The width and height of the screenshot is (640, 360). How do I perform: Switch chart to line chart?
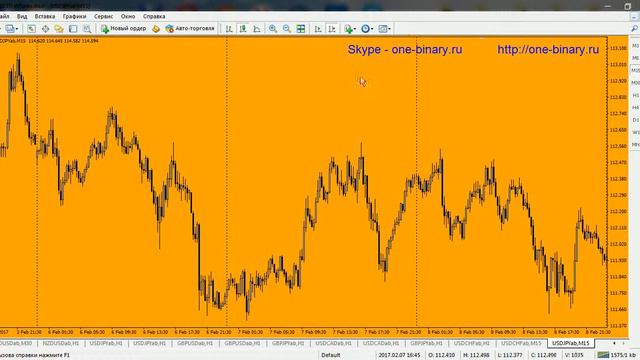pos(257,29)
